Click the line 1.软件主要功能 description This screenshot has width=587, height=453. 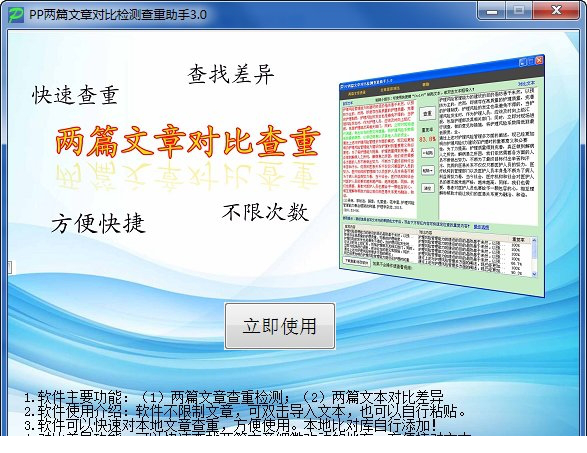(234, 397)
